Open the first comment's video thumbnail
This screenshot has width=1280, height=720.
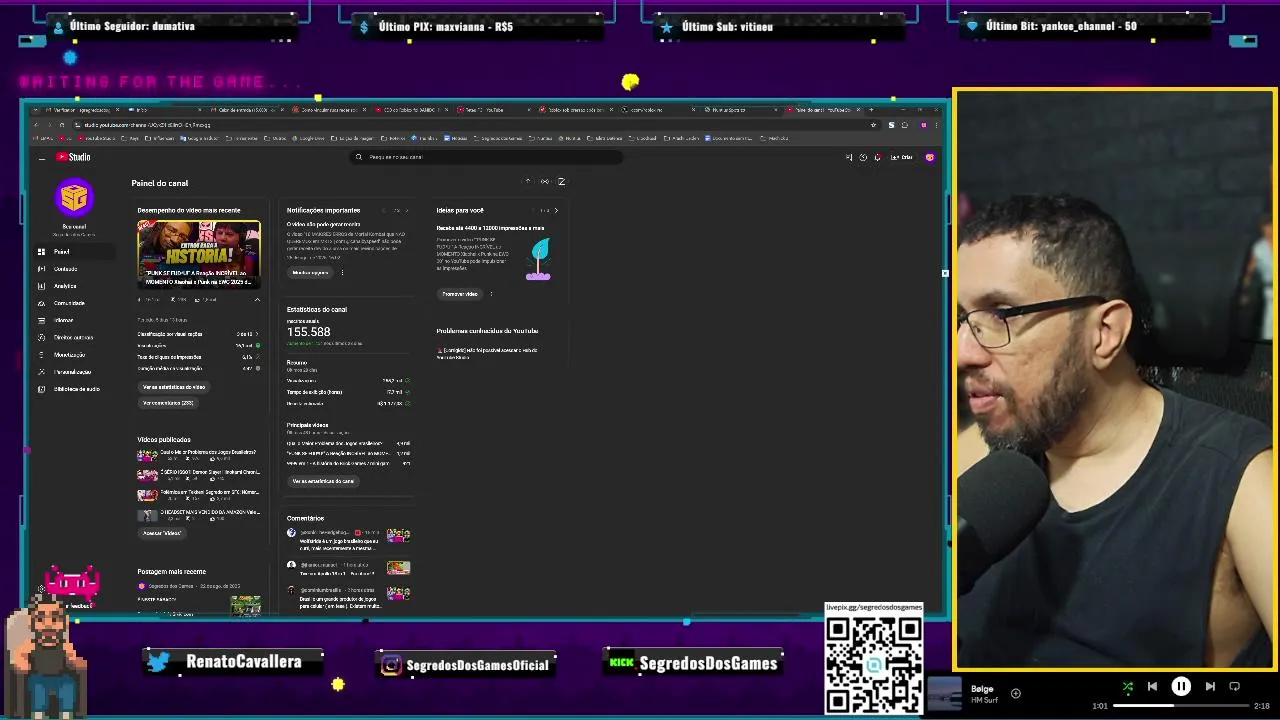pos(398,537)
